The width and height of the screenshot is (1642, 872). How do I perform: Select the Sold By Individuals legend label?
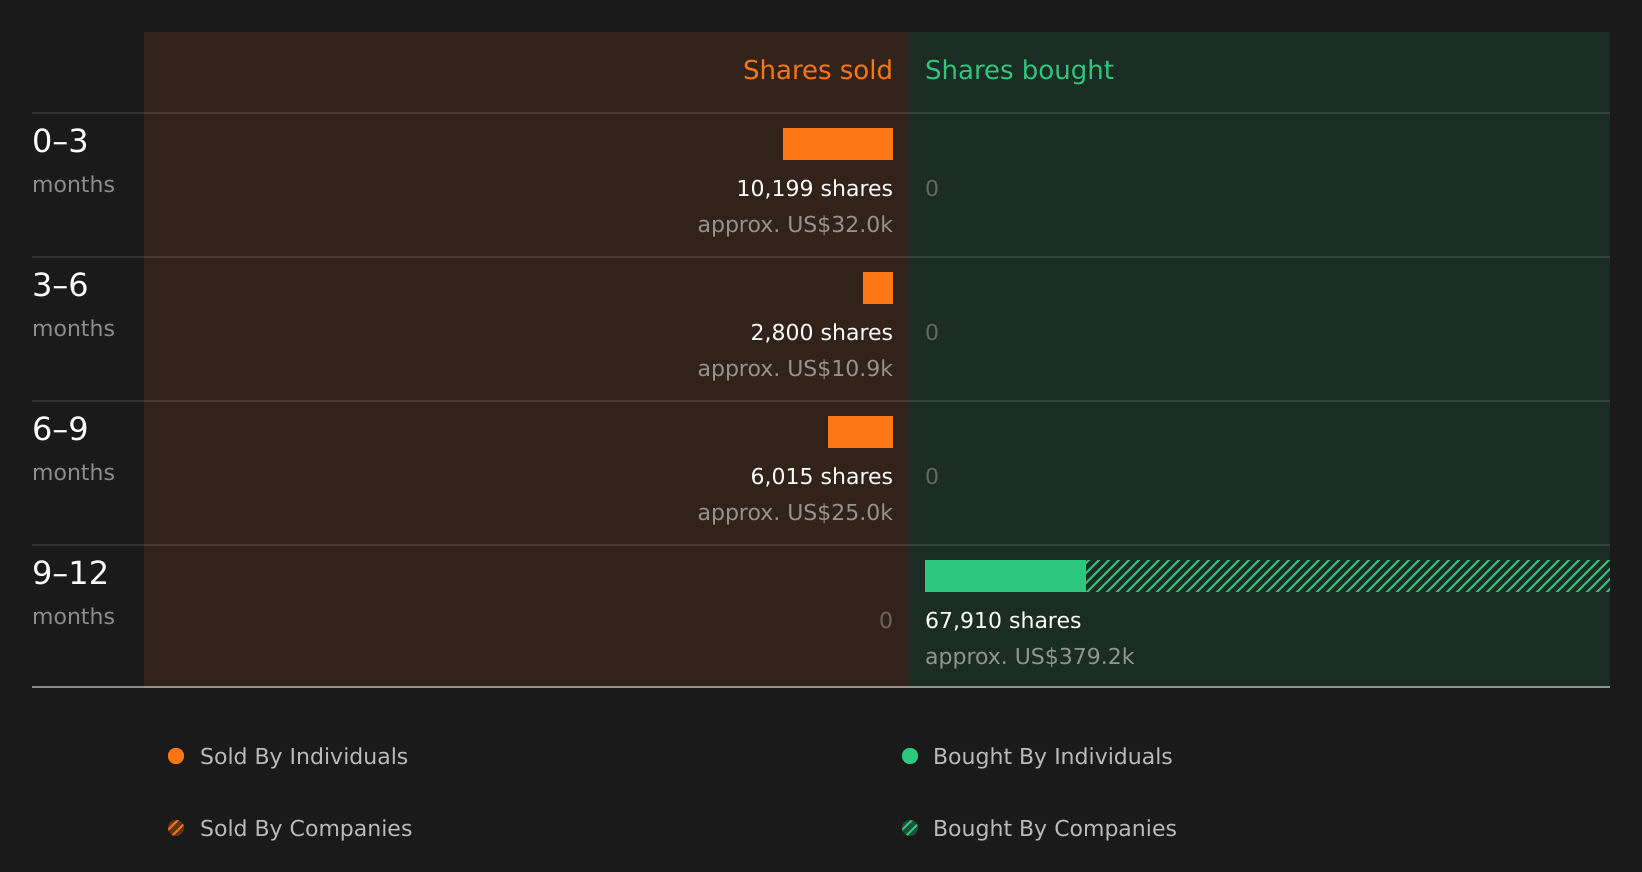coord(304,757)
